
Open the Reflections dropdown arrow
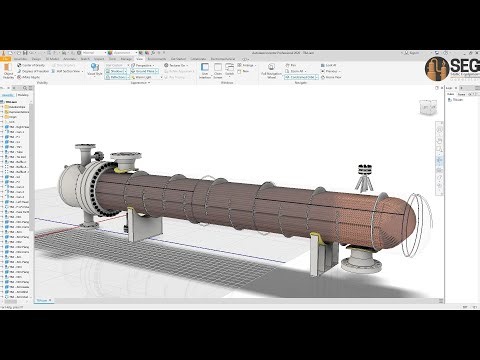coord(127,77)
